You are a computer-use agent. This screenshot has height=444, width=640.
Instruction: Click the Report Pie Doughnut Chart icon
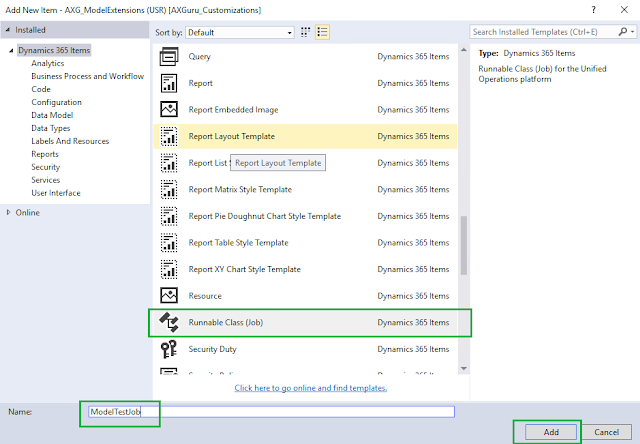[169, 216]
